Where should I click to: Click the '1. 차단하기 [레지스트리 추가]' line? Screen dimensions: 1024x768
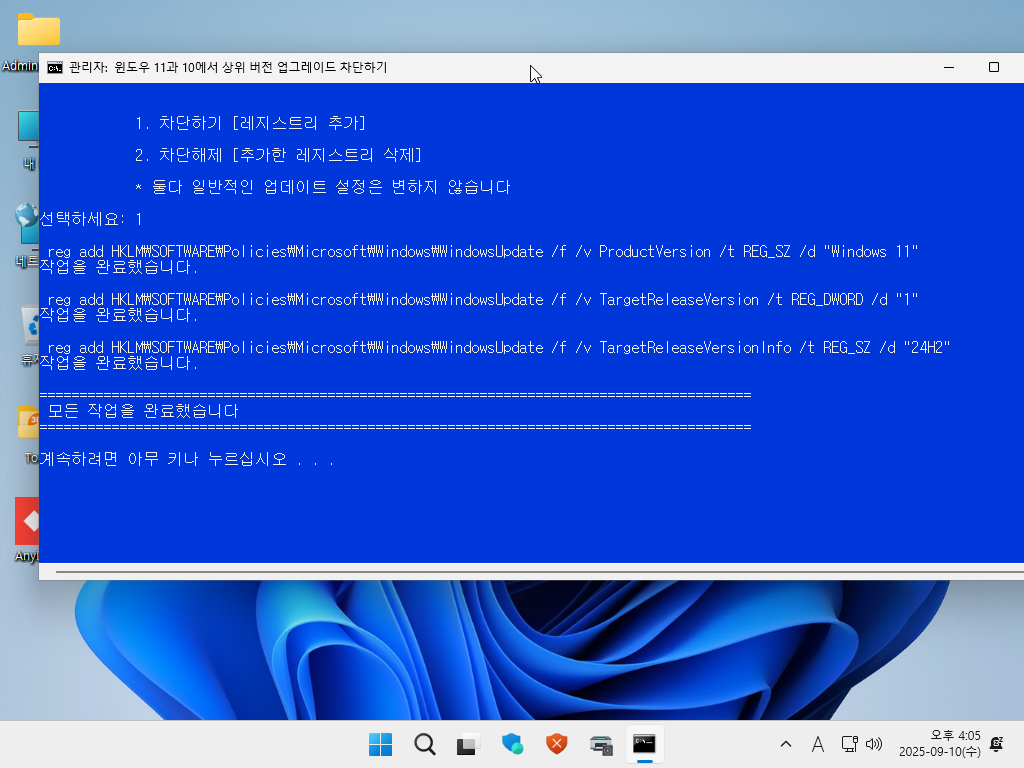[x=250, y=123]
